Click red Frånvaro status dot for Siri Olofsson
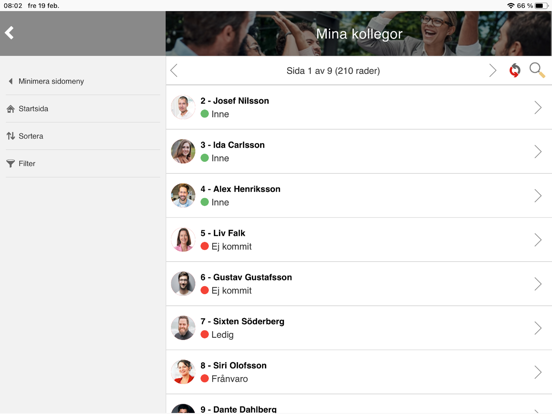 click(205, 378)
